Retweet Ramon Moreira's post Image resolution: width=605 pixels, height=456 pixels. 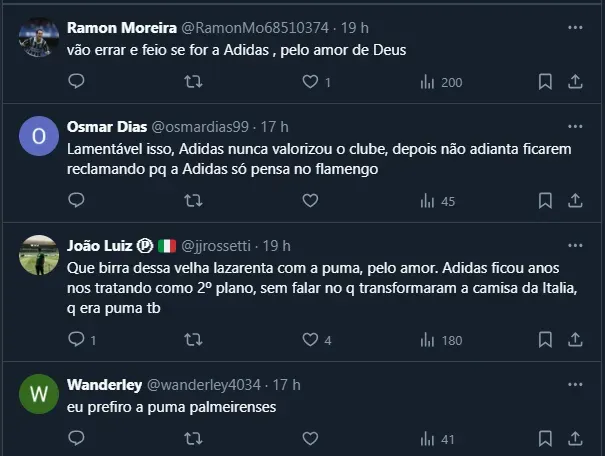click(x=194, y=82)
